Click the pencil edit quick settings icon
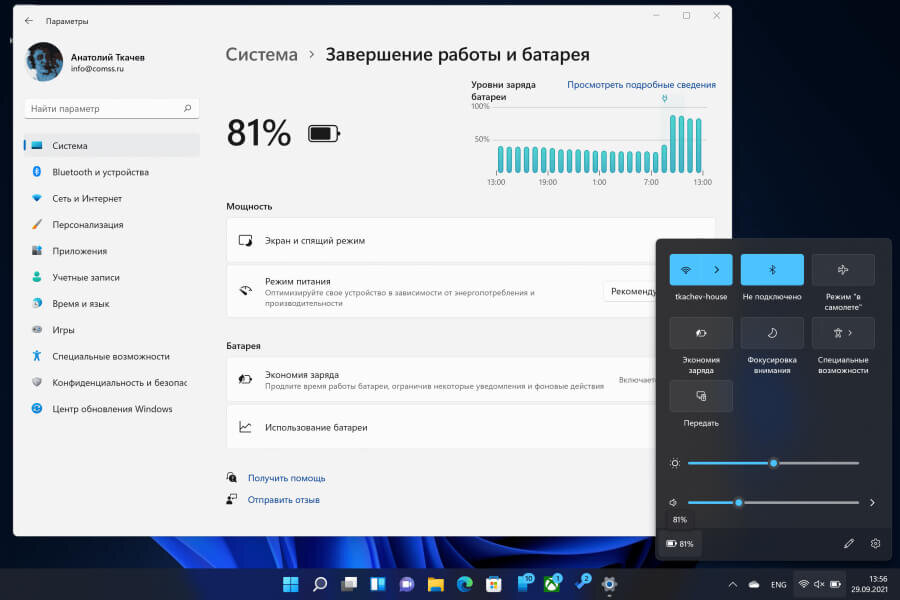 click(x=849, y=543)
